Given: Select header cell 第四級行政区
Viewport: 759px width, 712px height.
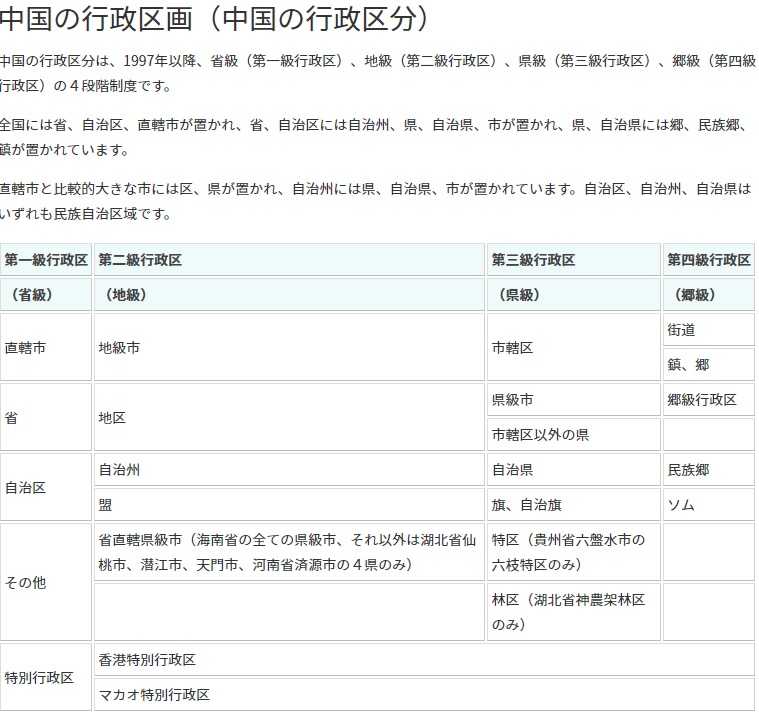Looking at the screenshot, I should [709, 260].
